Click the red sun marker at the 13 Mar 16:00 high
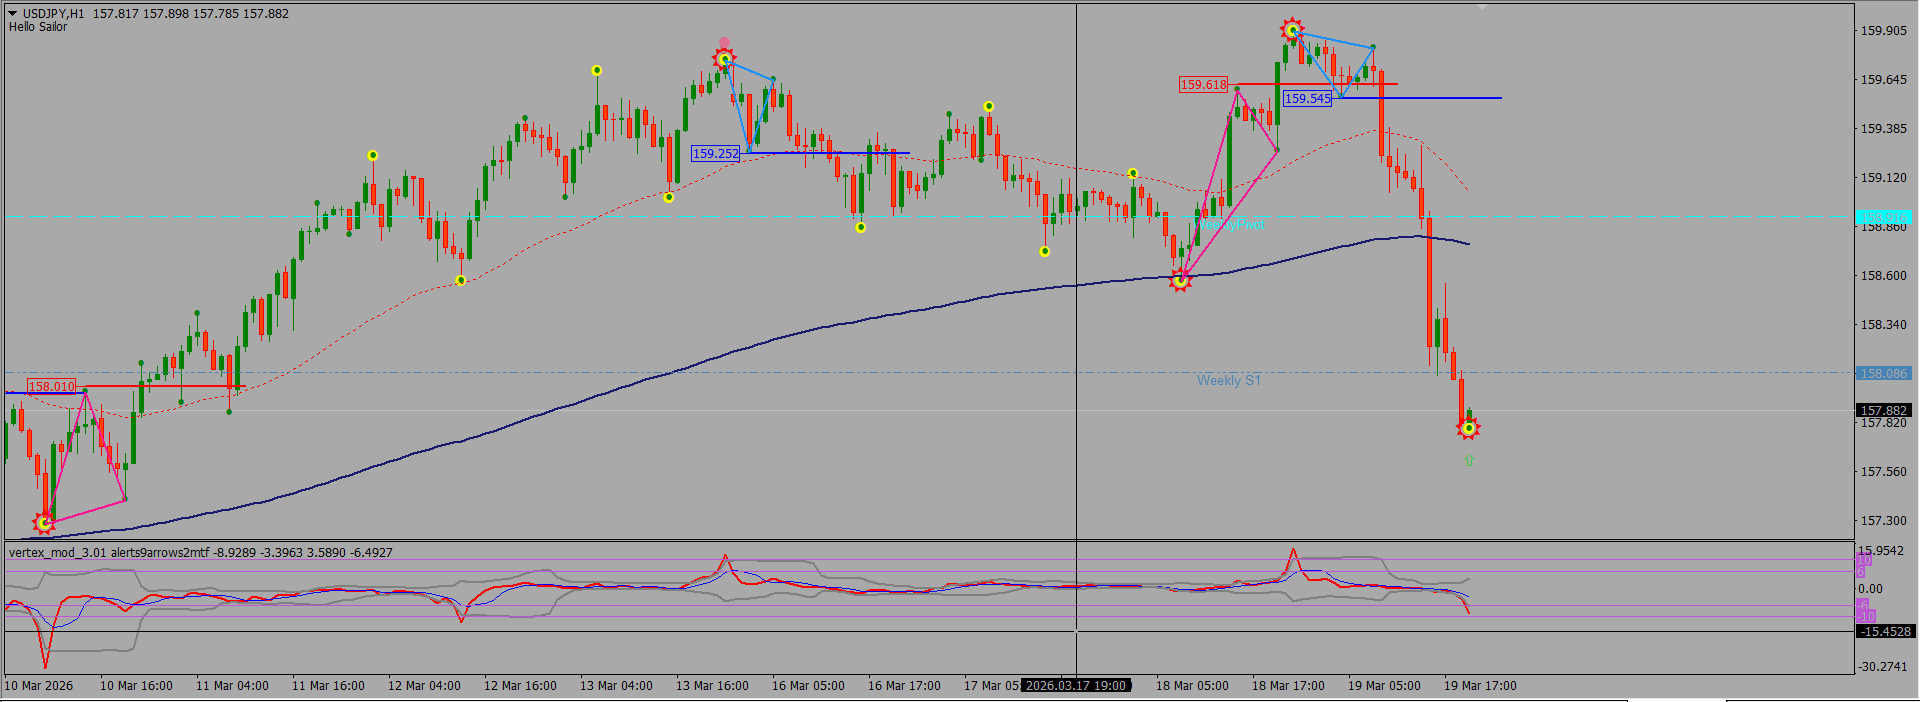 (724, 60)
